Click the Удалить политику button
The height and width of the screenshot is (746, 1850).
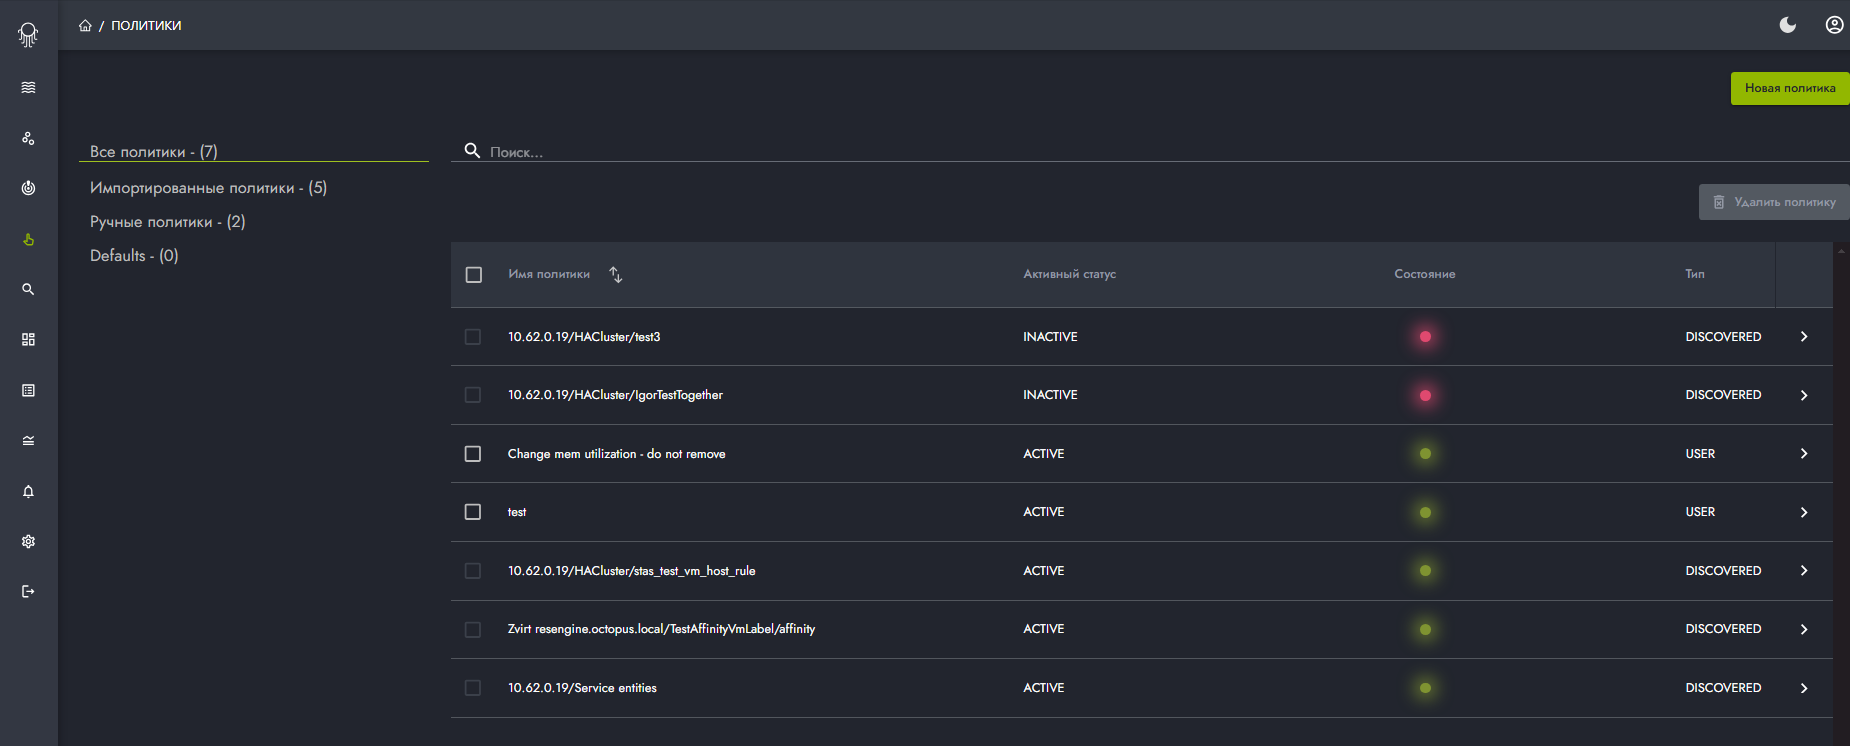[x=1774, y=202]
